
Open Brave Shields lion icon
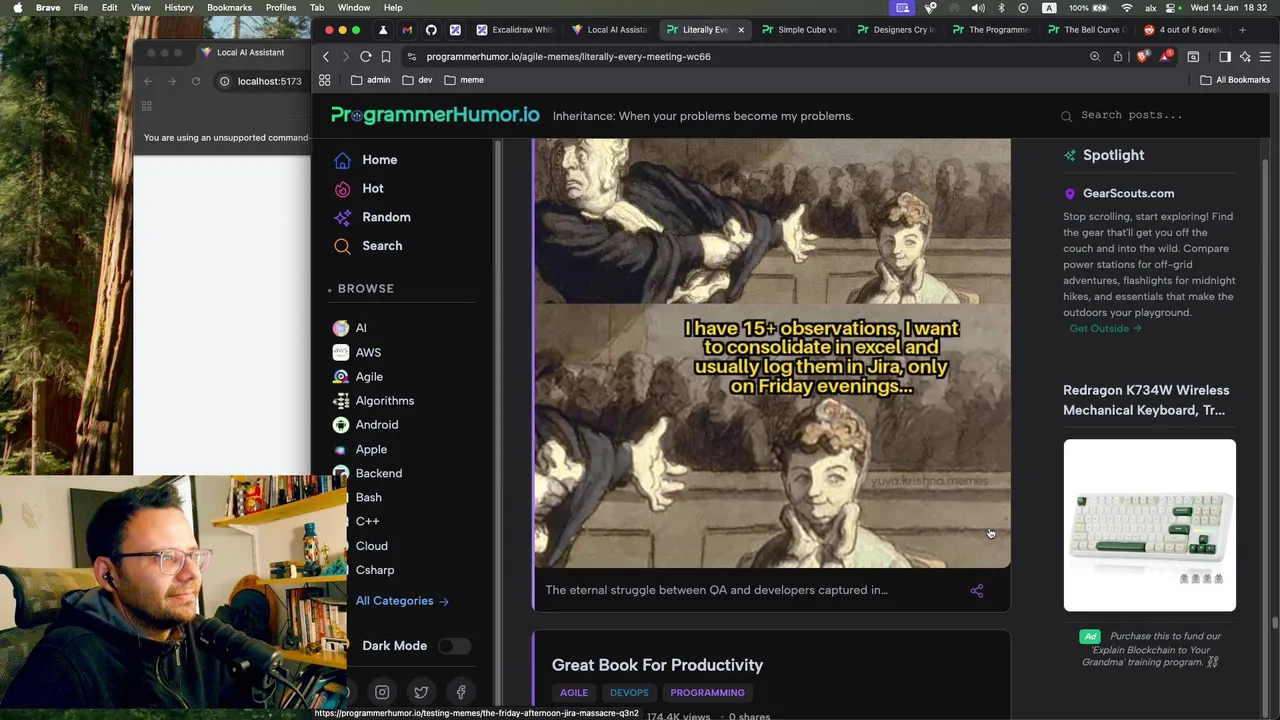click(x=1142, y=57)
